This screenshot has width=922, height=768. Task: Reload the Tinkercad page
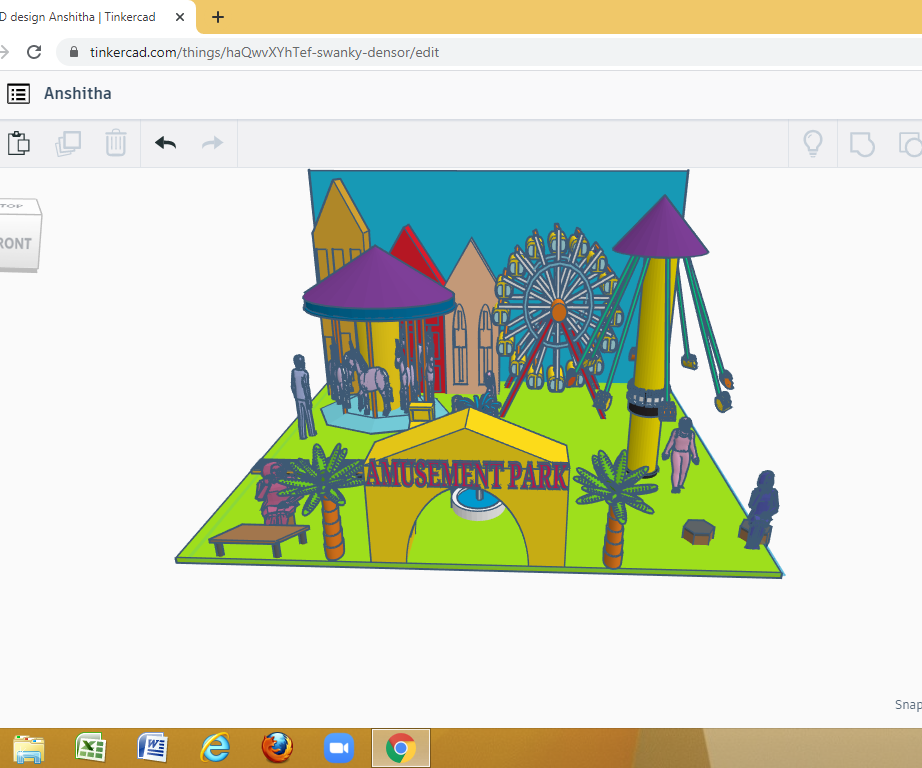pos(33,51)
